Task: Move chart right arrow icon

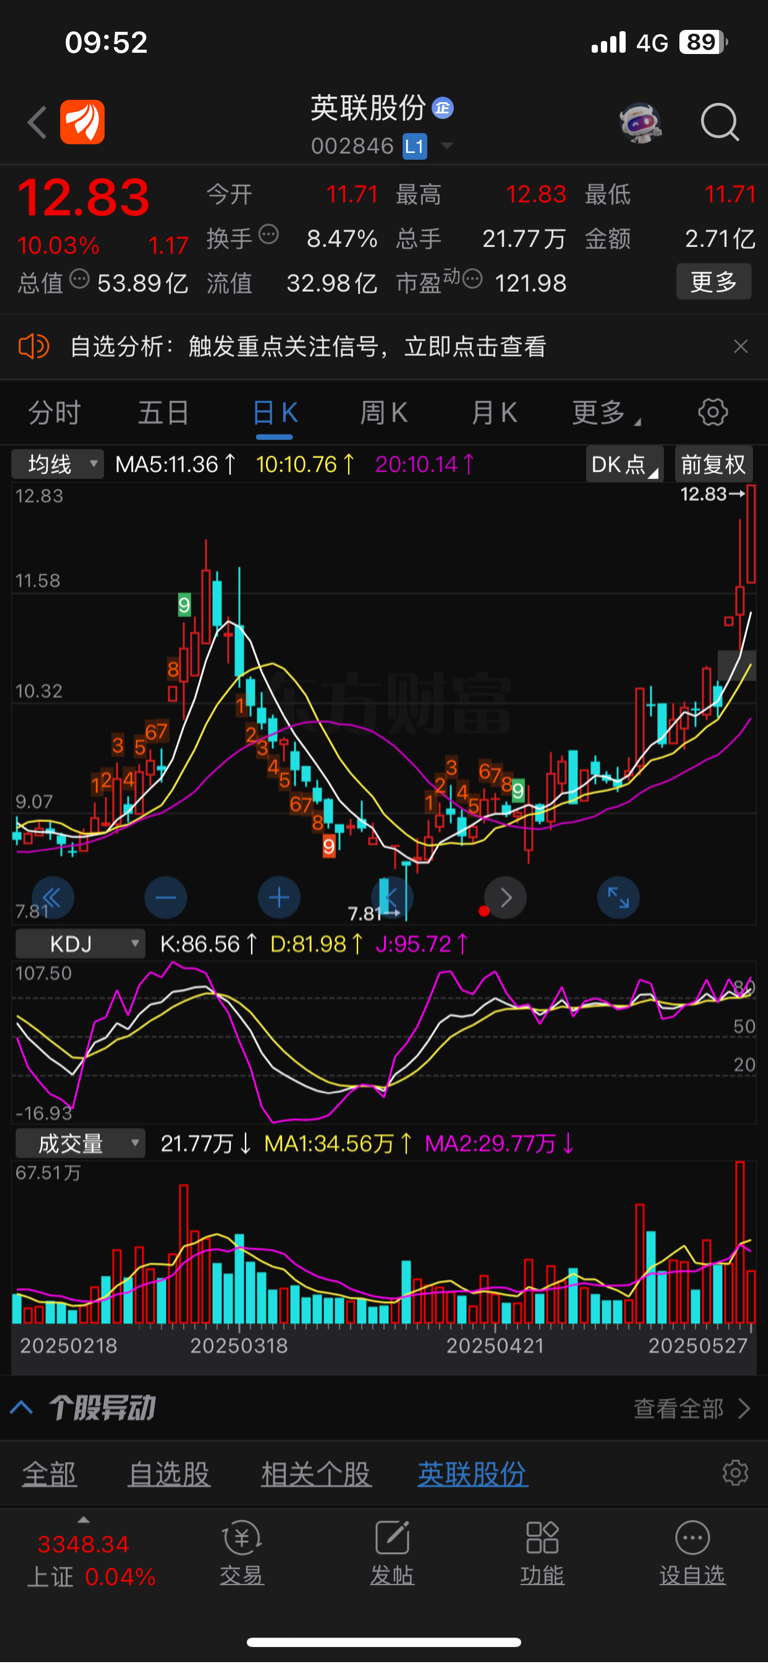Action: 505,898
